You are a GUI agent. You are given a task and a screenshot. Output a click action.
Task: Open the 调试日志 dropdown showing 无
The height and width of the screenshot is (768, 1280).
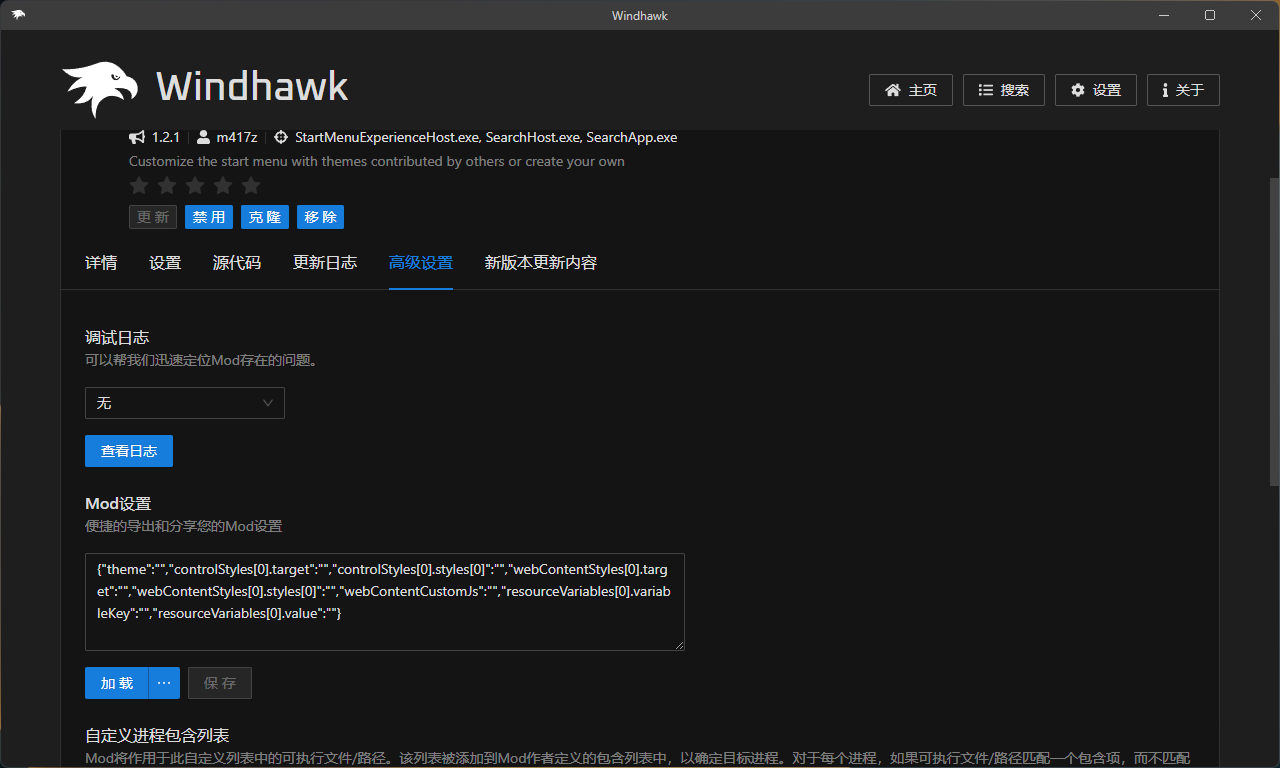[x=185, y=403]
